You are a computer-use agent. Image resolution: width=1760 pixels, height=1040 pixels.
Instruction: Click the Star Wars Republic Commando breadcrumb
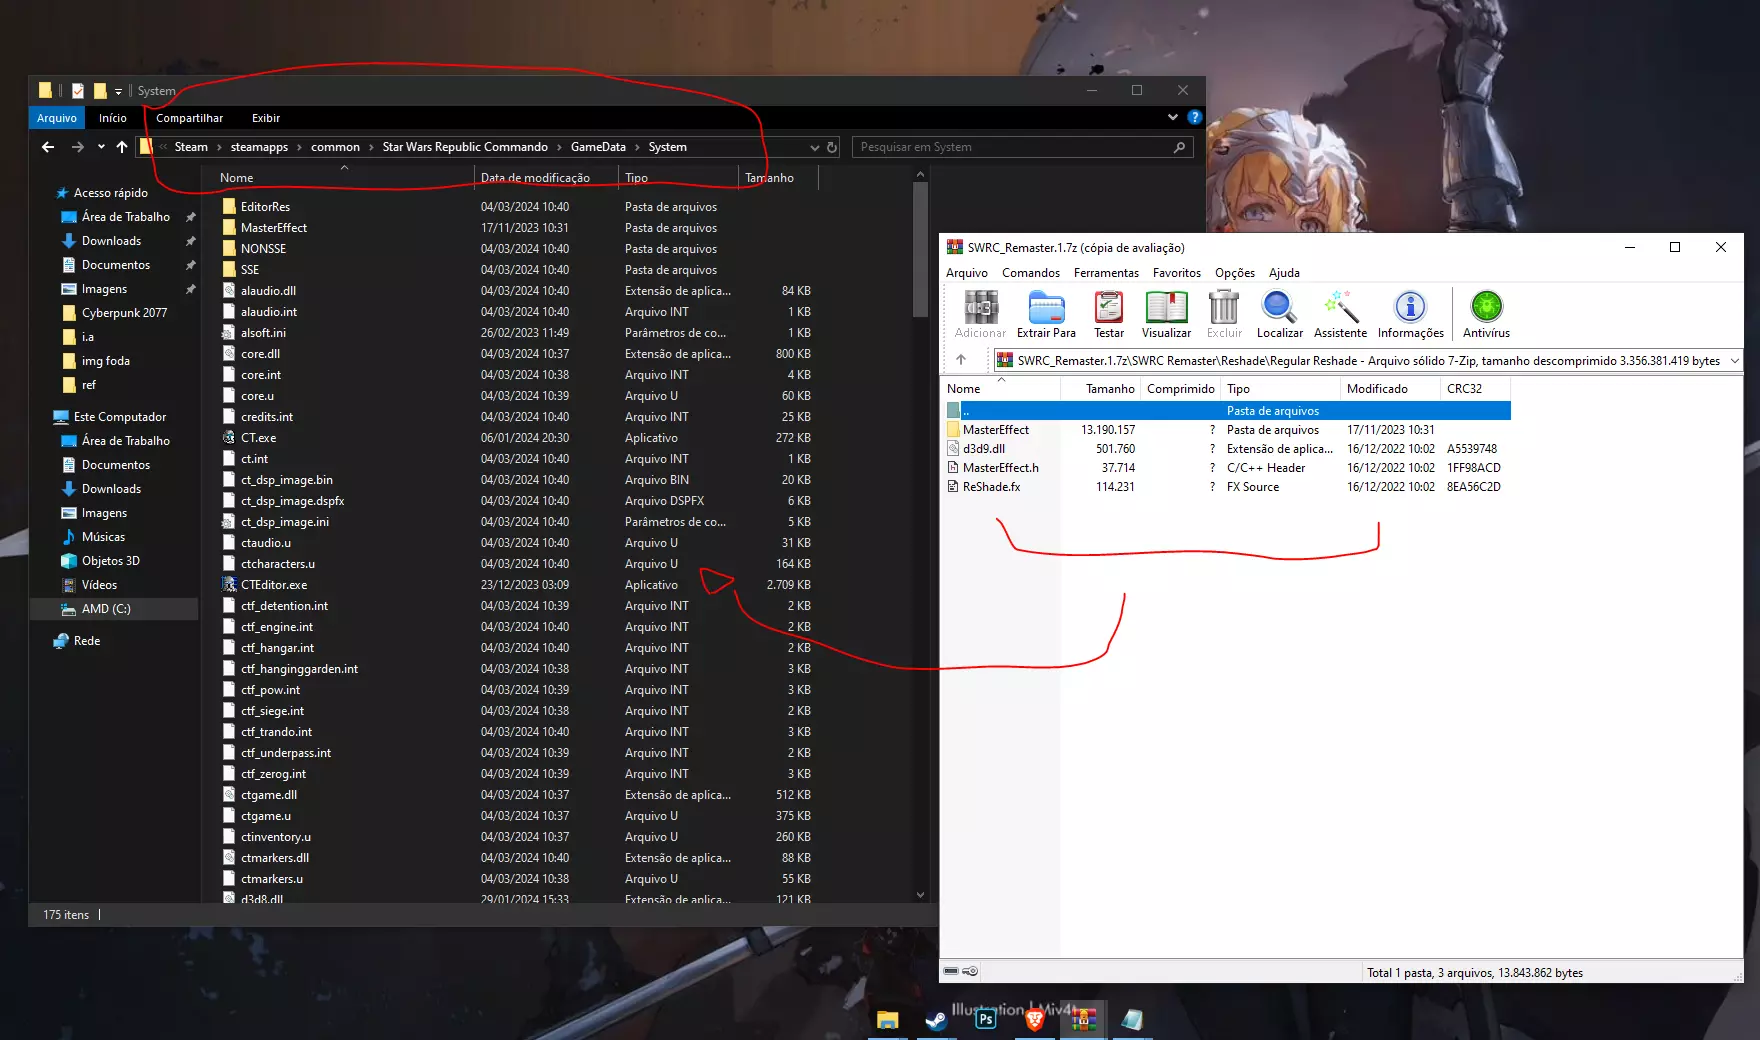click(x=465, y=147)
